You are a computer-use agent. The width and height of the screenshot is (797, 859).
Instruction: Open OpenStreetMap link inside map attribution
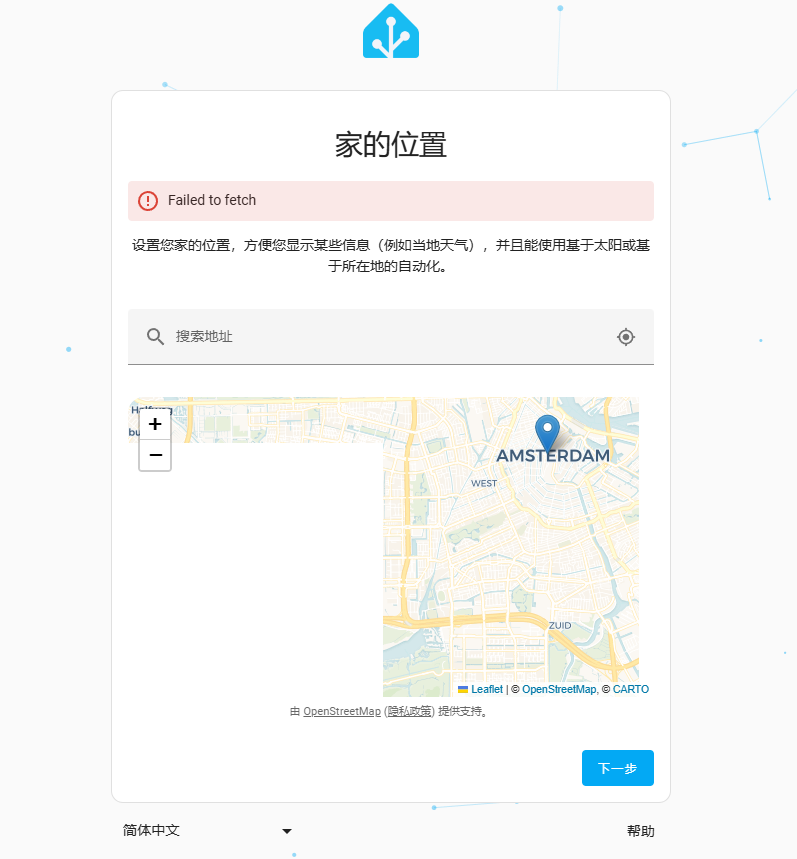(559, 689)
